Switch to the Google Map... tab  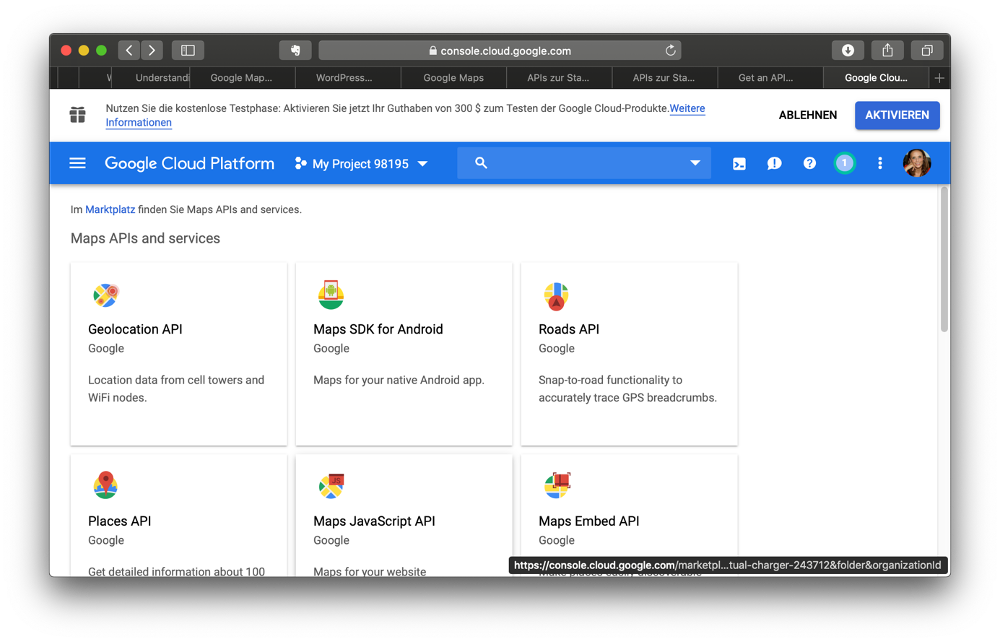click(242, 78)
